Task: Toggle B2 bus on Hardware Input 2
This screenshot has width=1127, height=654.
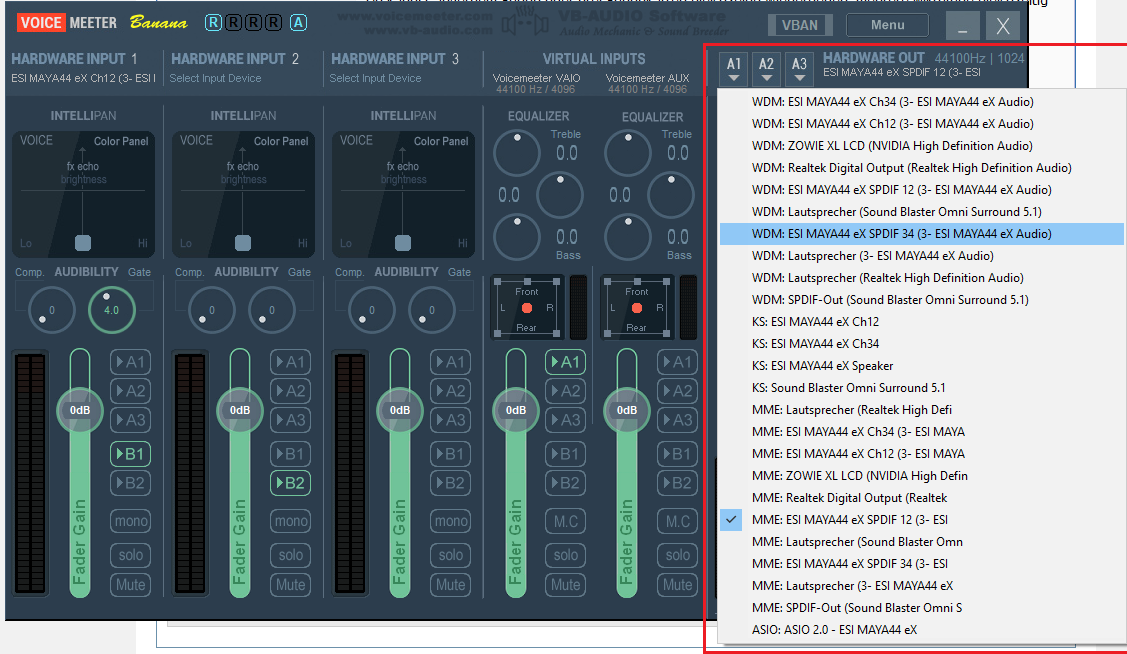Action: pos(290,483)
